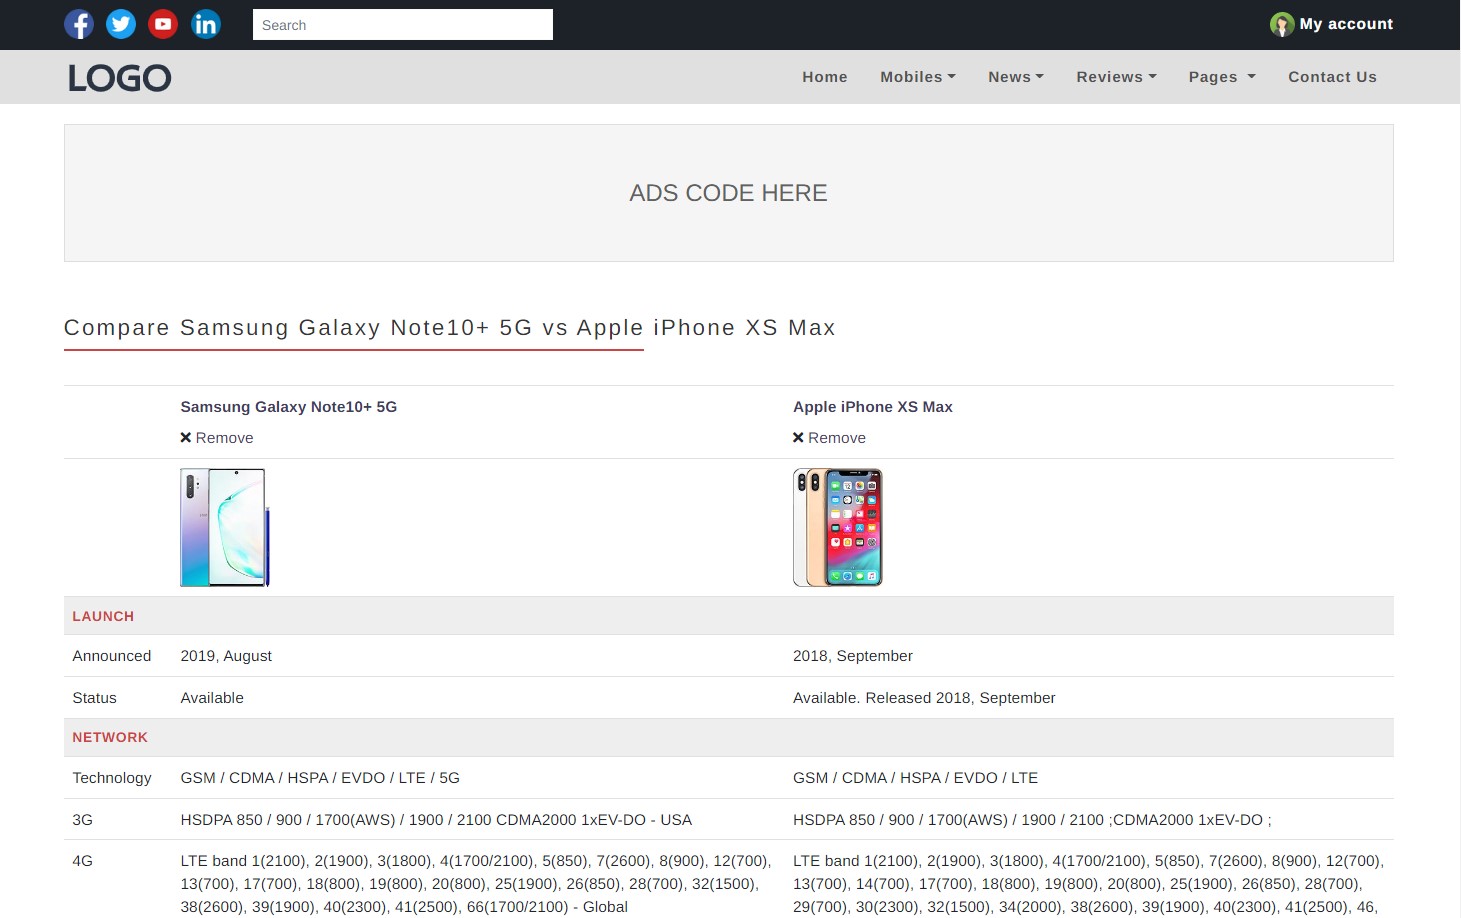Navigate to the Home menu item

coord(824,77)
